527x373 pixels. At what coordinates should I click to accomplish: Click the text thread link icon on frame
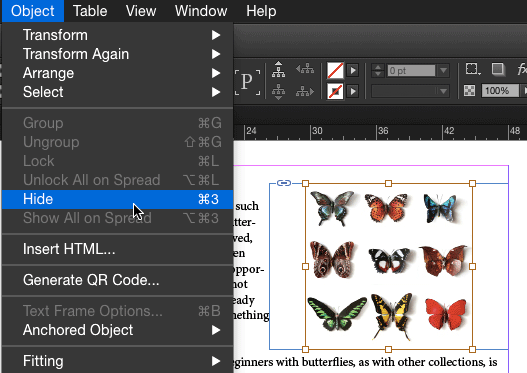[284, 183]
